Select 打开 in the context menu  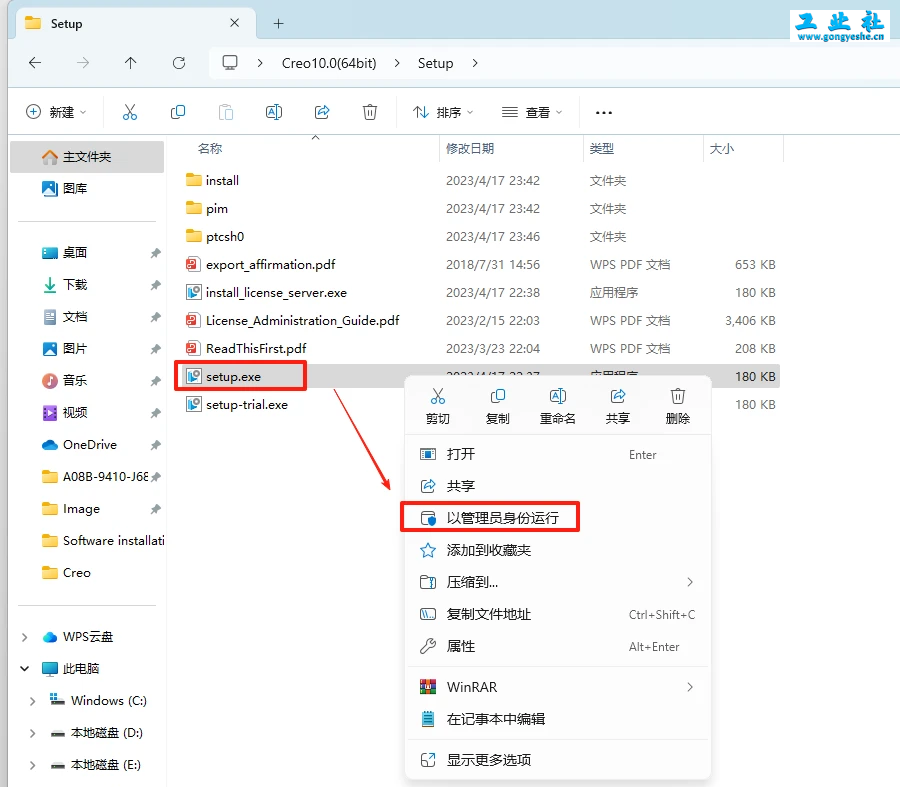[558, 455]
